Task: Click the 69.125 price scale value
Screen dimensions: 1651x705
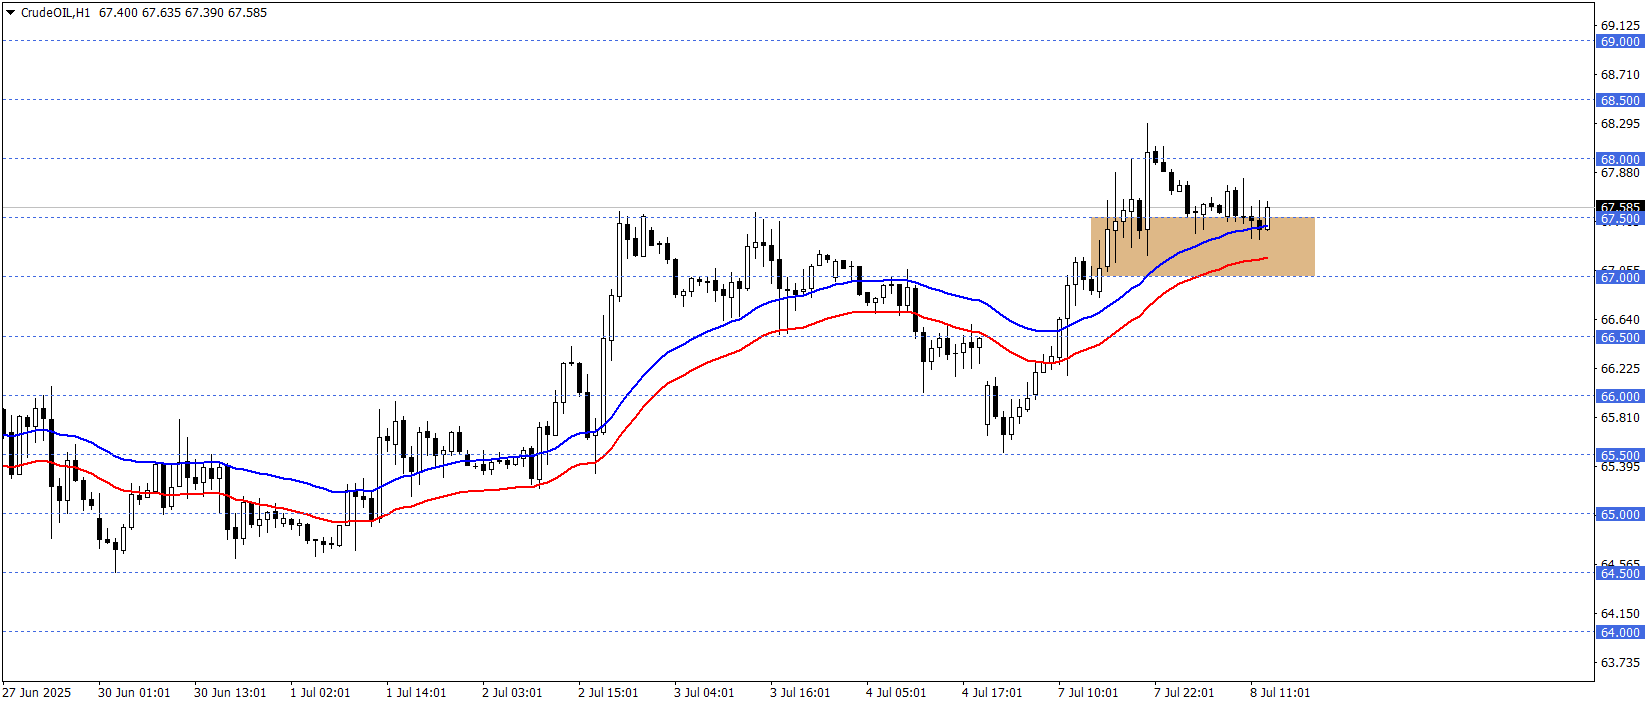Action: coord(1620,25)
